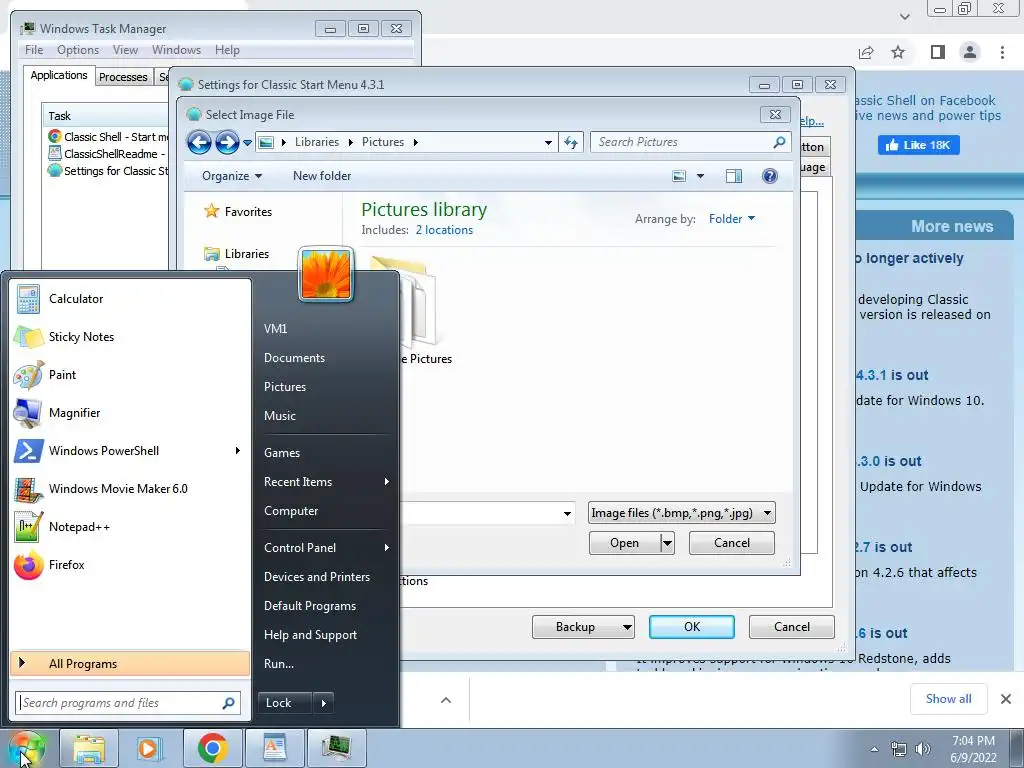Go back in Select Image File dialog

pos(199,142)
